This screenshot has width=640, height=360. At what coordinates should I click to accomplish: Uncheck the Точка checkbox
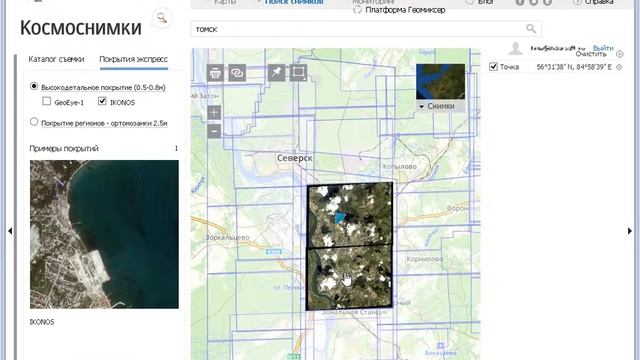493,66
